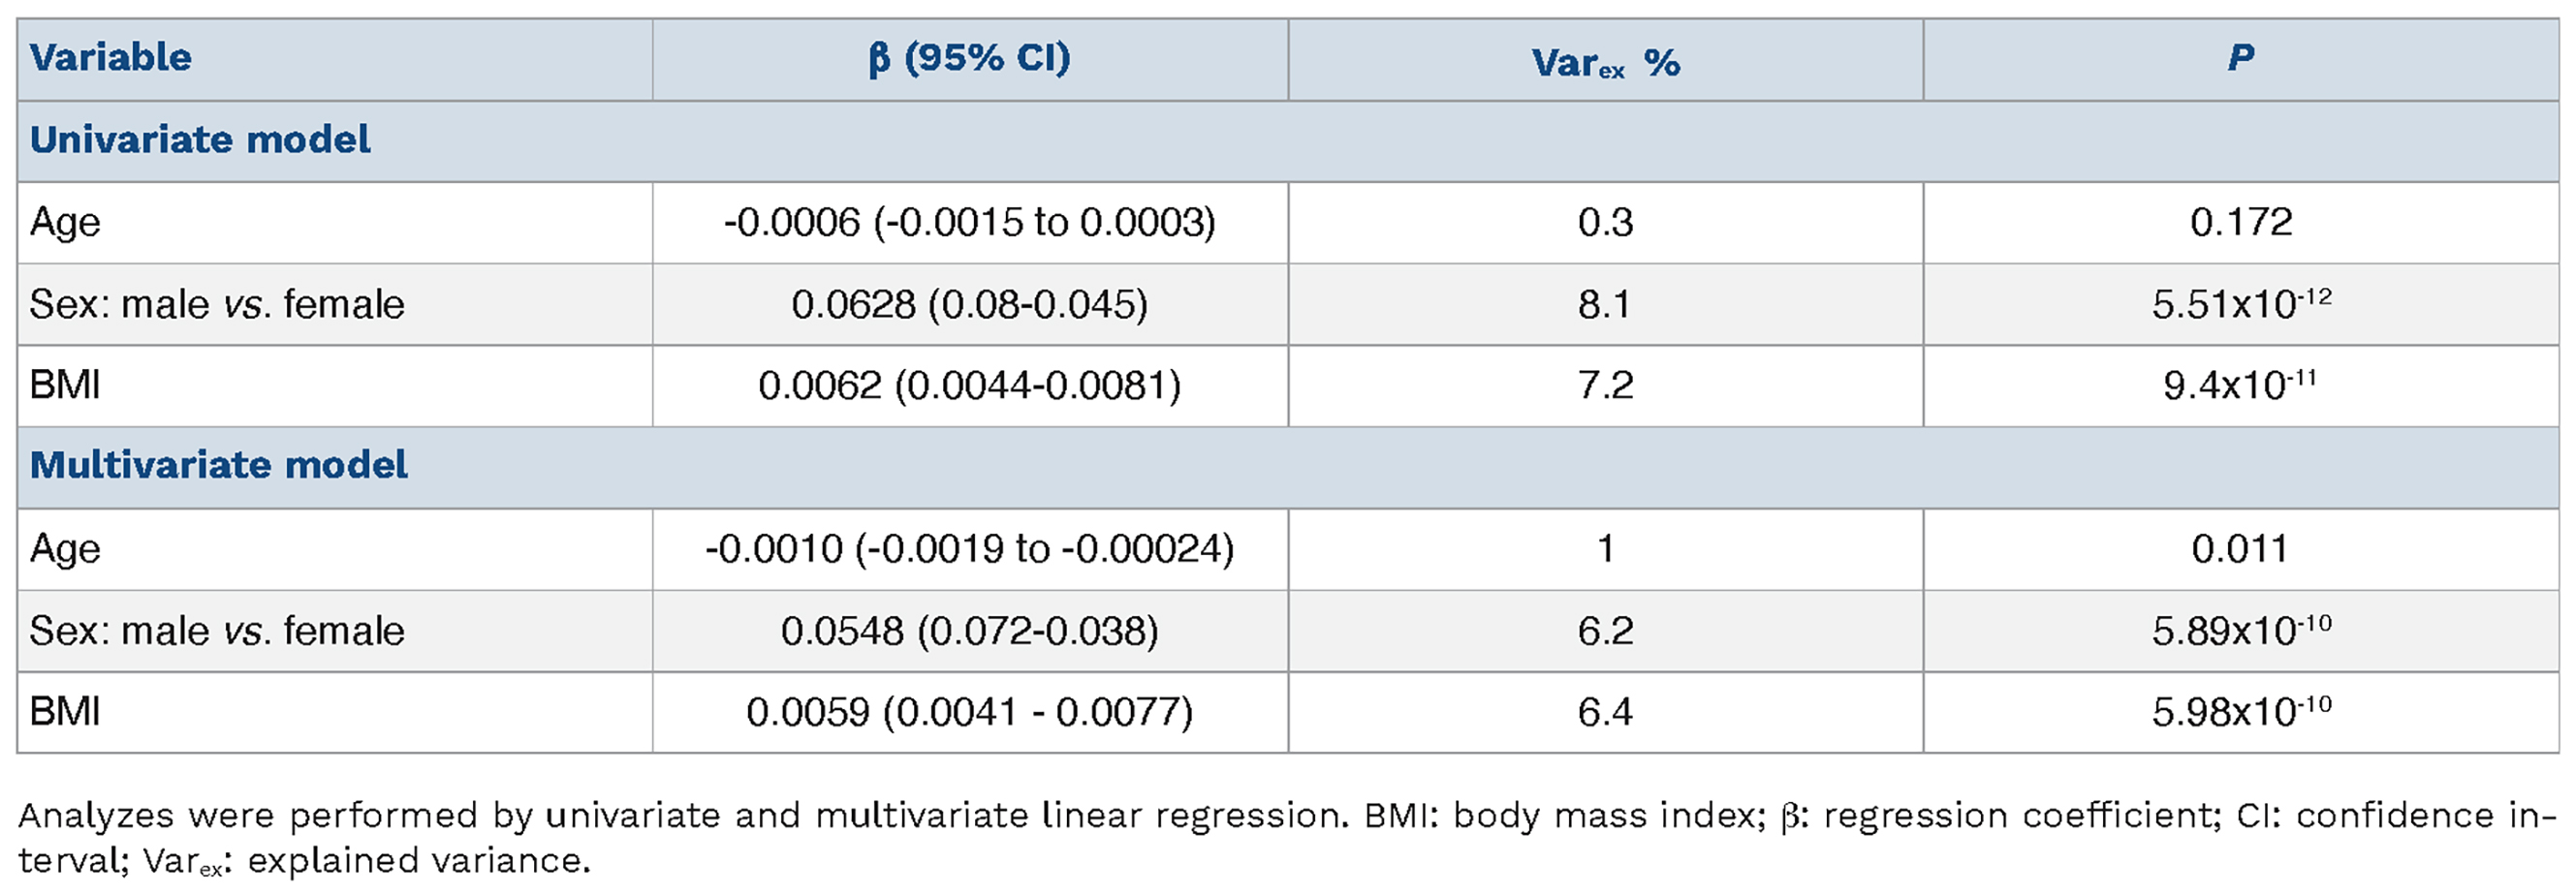Image resolution: width=2576 pixels, height=895 pixels.
Task: Select the explained variance value 8.1
Action: coord(1605,304)
